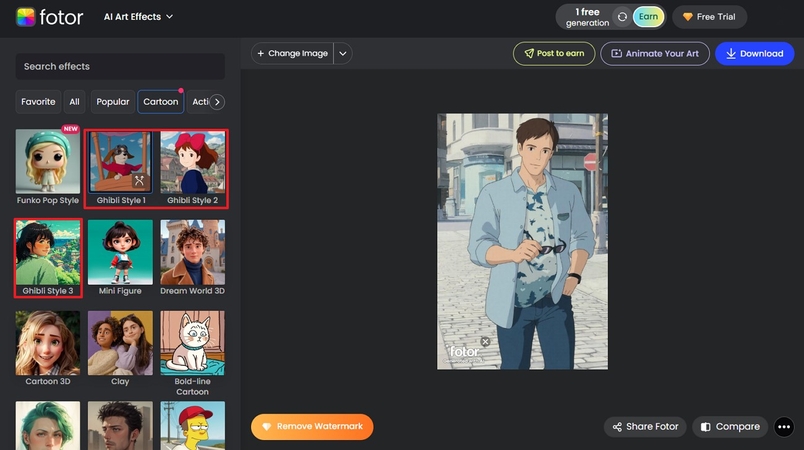
Task: Click the crop icon on Ghibli Style 1
Action: pos(139,180)
